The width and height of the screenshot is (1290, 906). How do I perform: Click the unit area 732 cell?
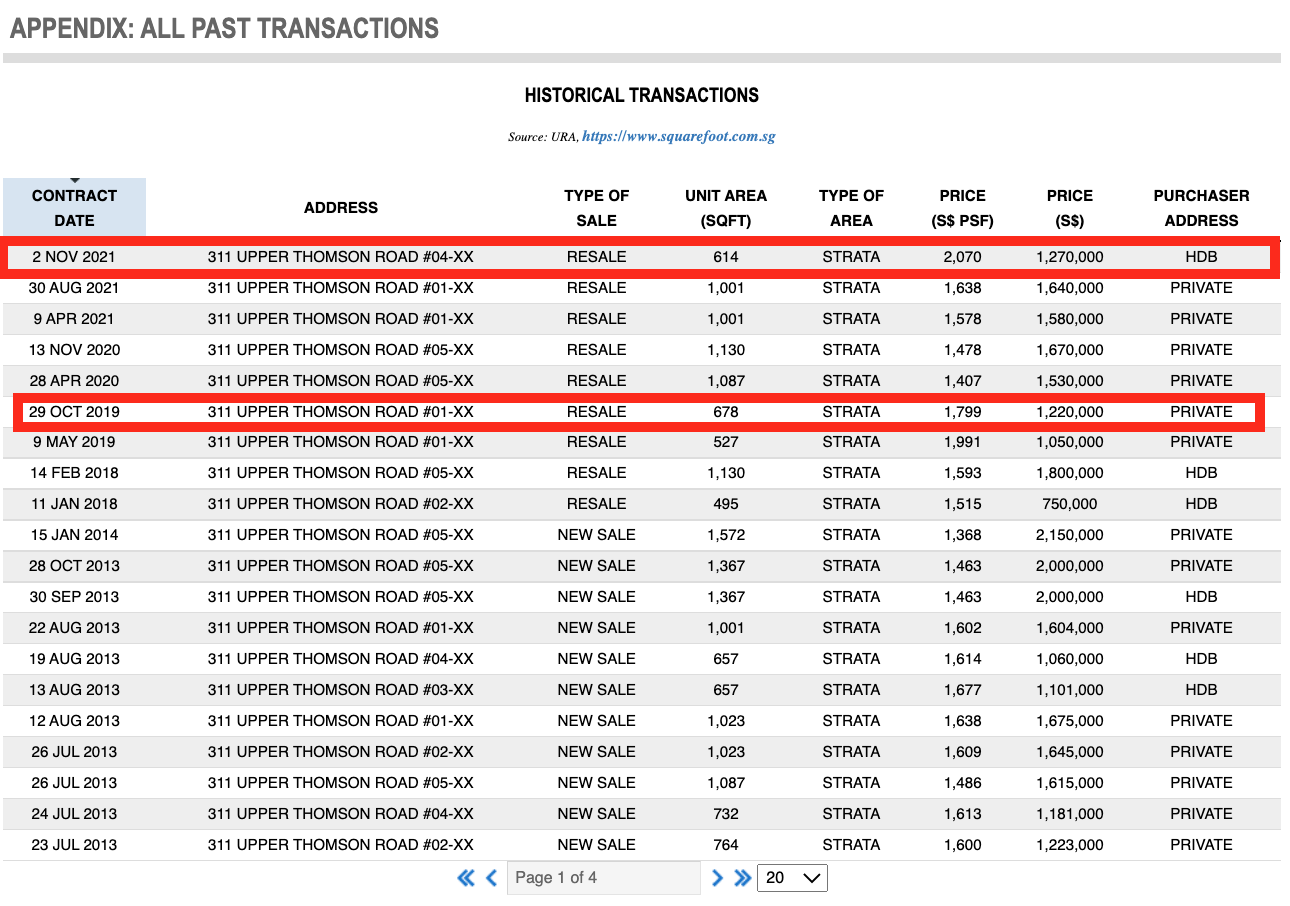coord(726,814)
